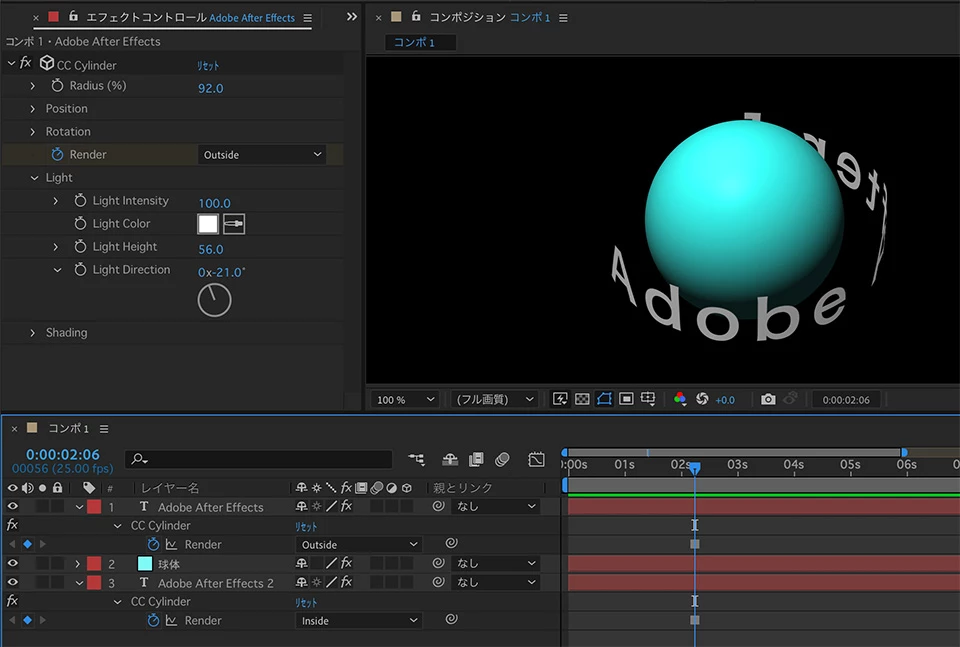Take a snapshot with the camera icon
The image size is (960, 647).
point(768,399)
